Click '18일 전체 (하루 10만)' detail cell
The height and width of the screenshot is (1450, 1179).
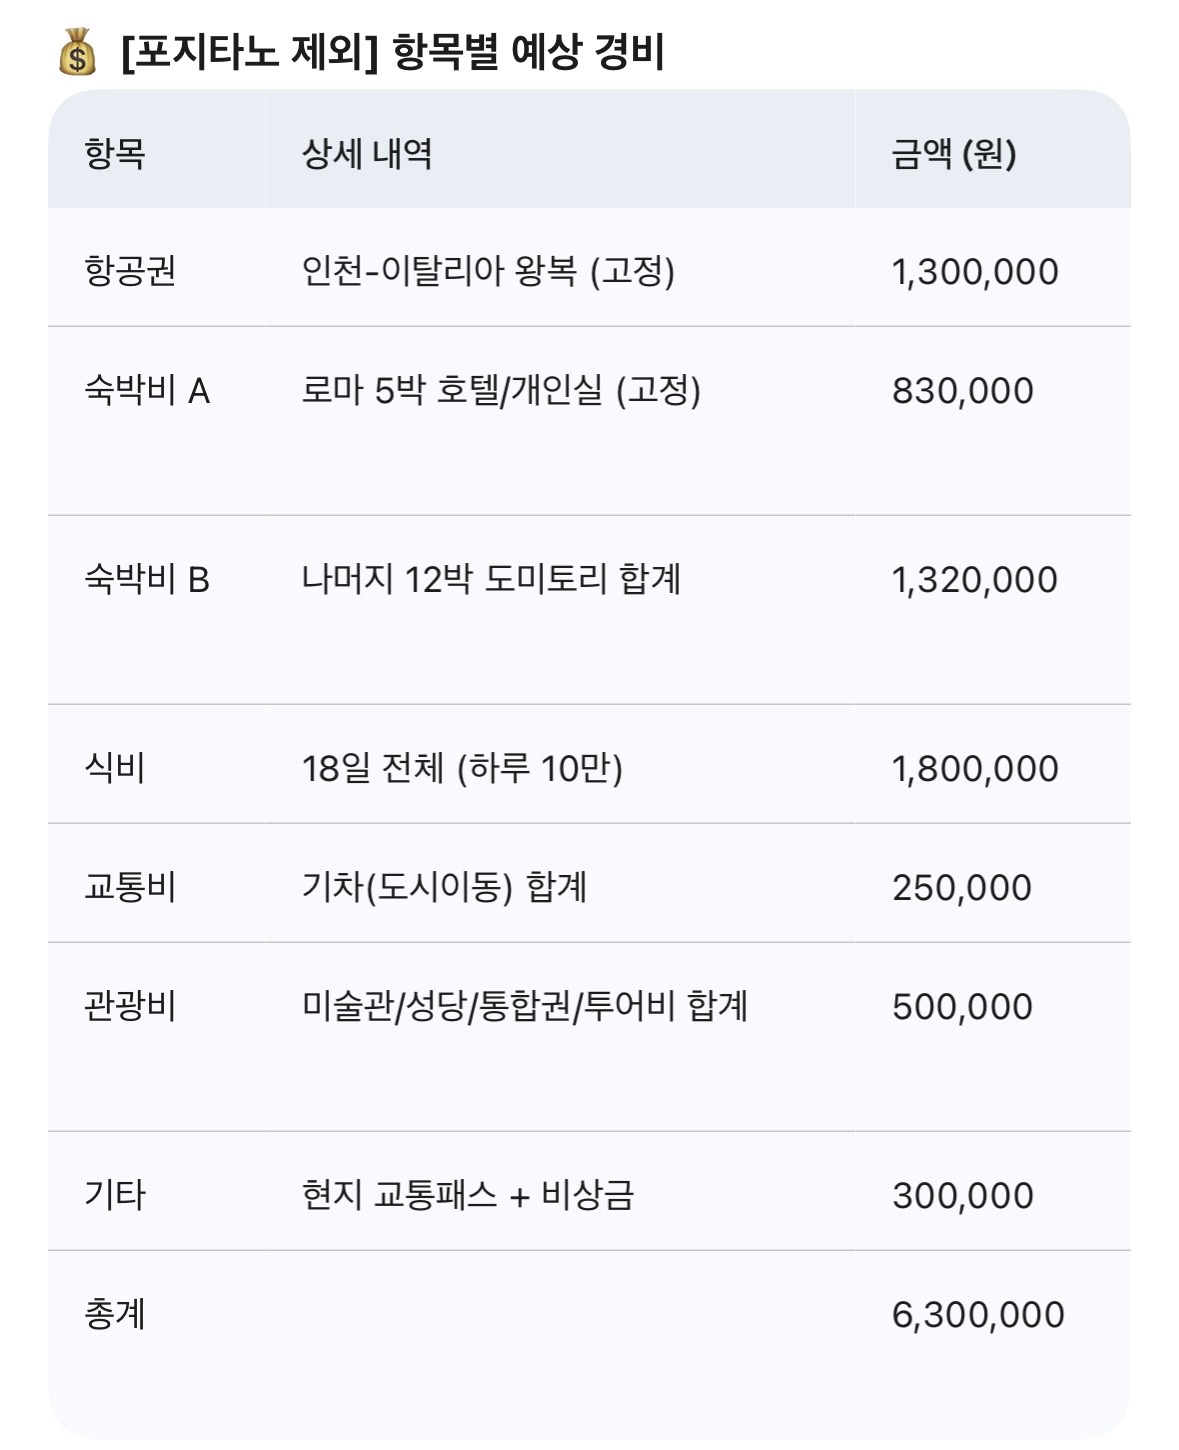click(462, 768)
